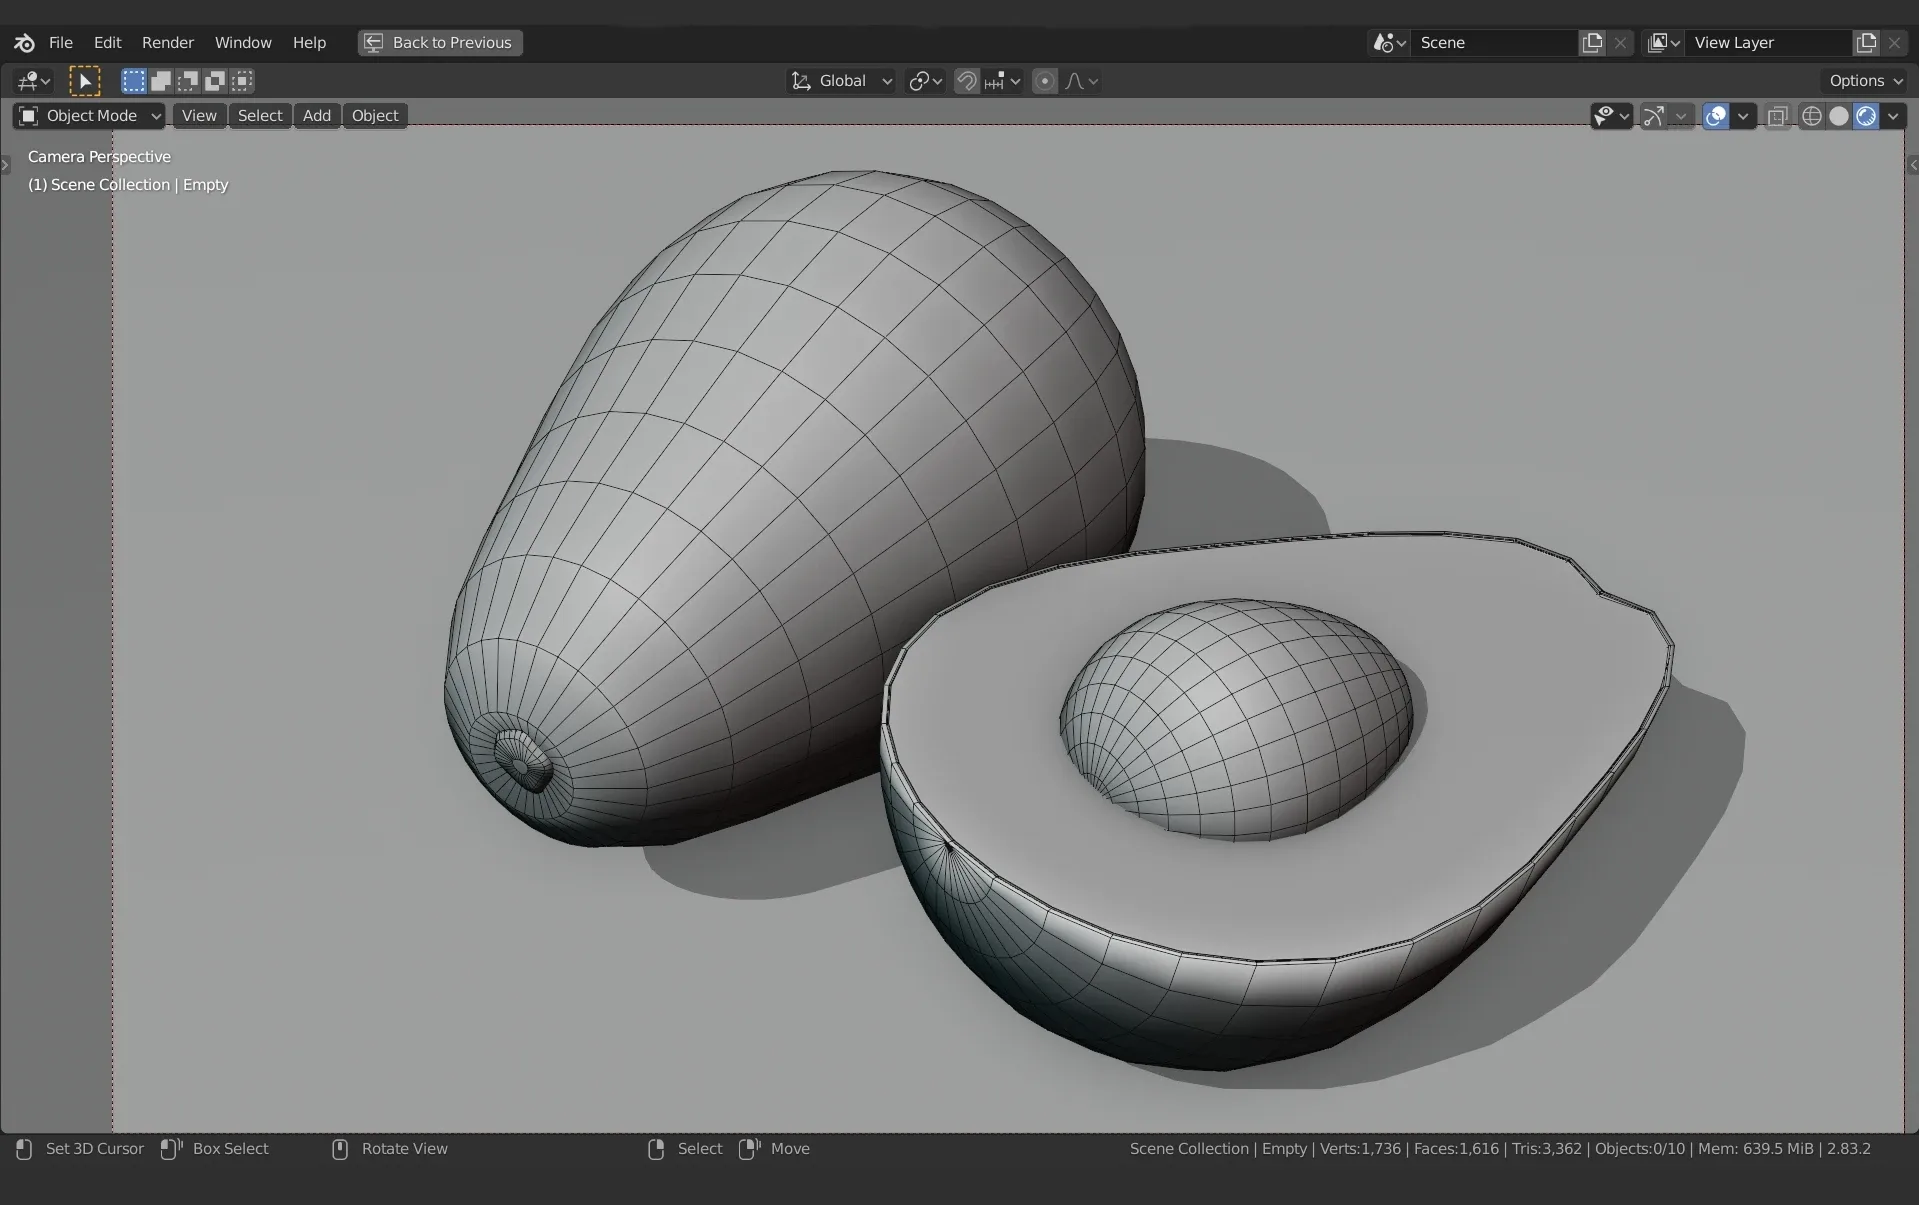Toggle X-Ray viewport mode
Image resolution: width=1919 pixels, height=1205 pixels.
(1778, 116)
